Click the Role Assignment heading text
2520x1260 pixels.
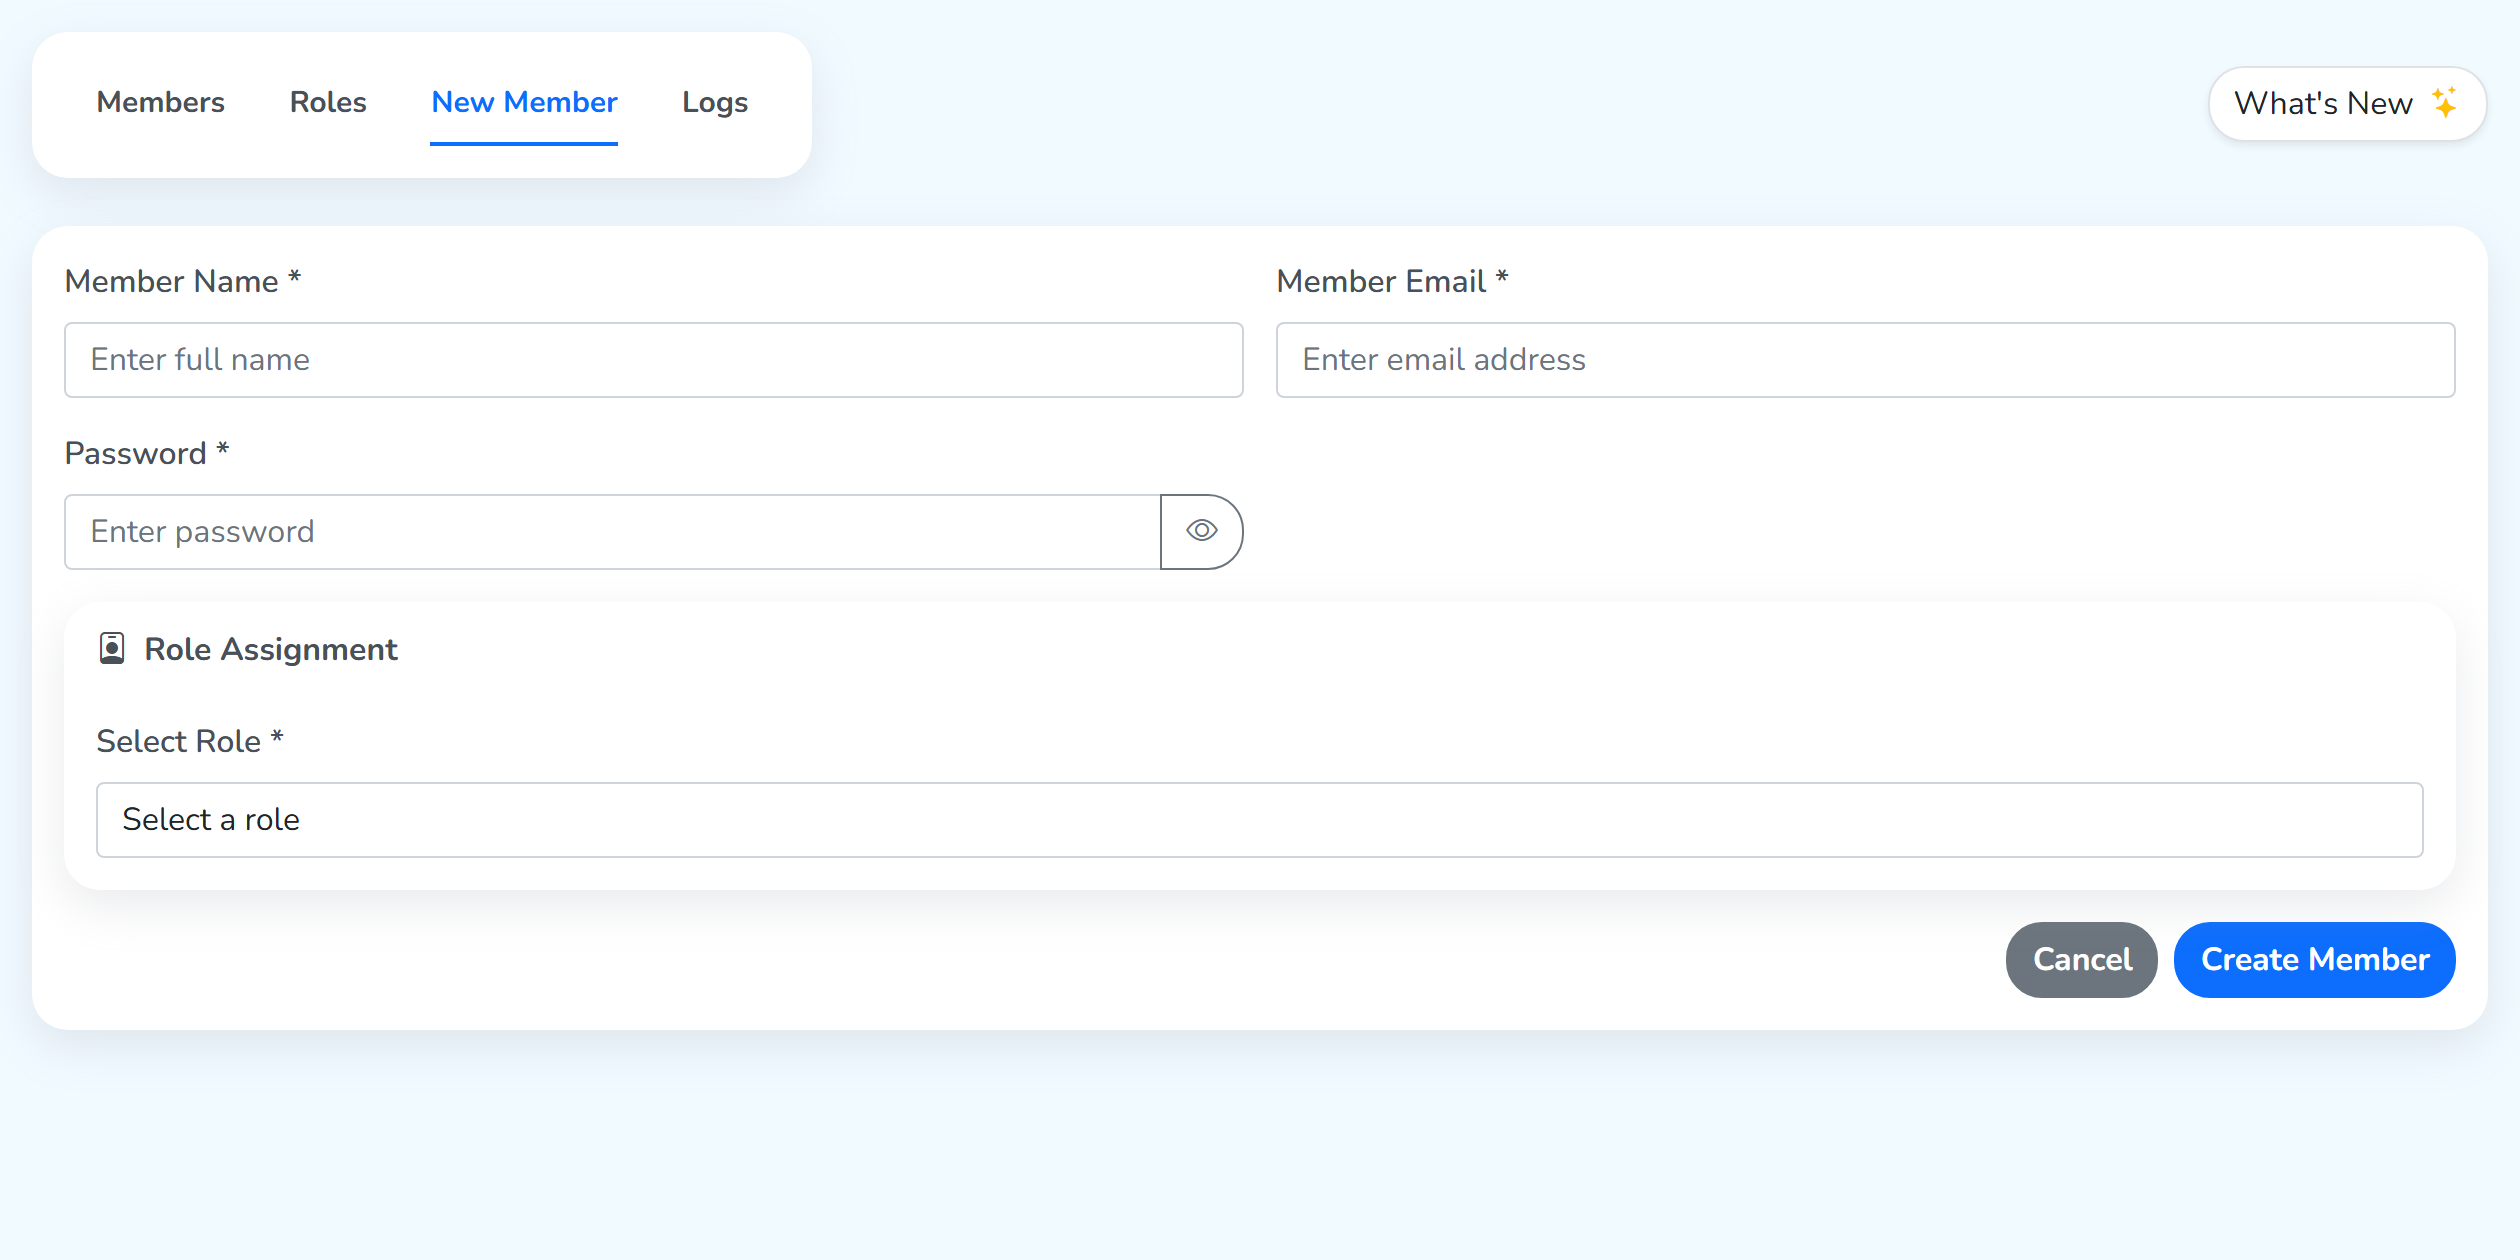click(271, 650)
